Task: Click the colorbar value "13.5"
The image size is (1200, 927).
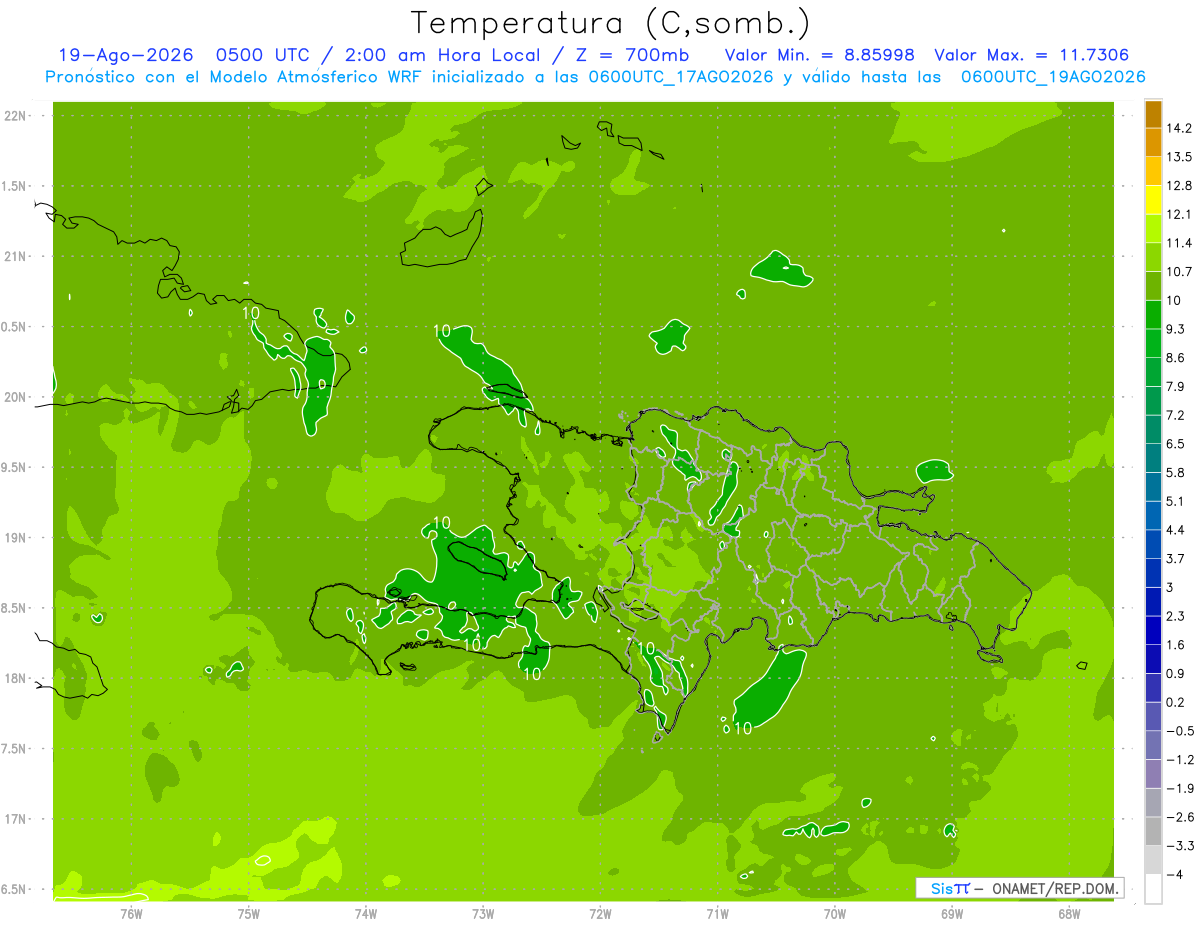Action: point(1180,157)
